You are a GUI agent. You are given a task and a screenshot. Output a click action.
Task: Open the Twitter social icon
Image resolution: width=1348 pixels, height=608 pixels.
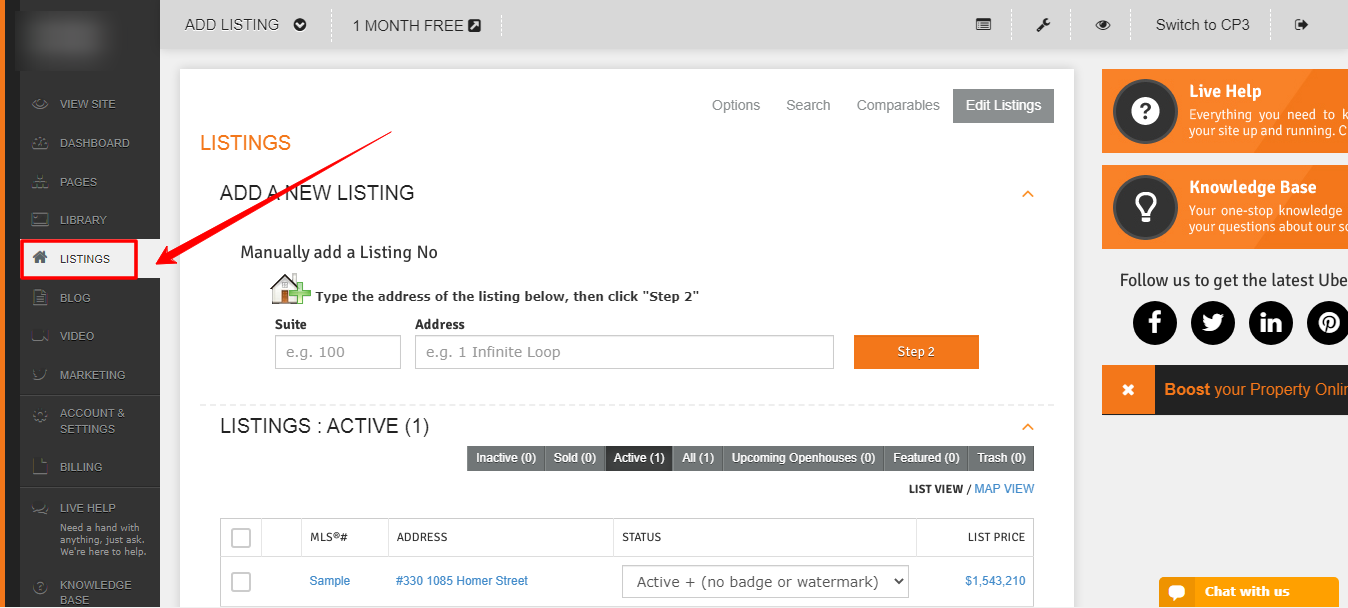[1213, 323]
